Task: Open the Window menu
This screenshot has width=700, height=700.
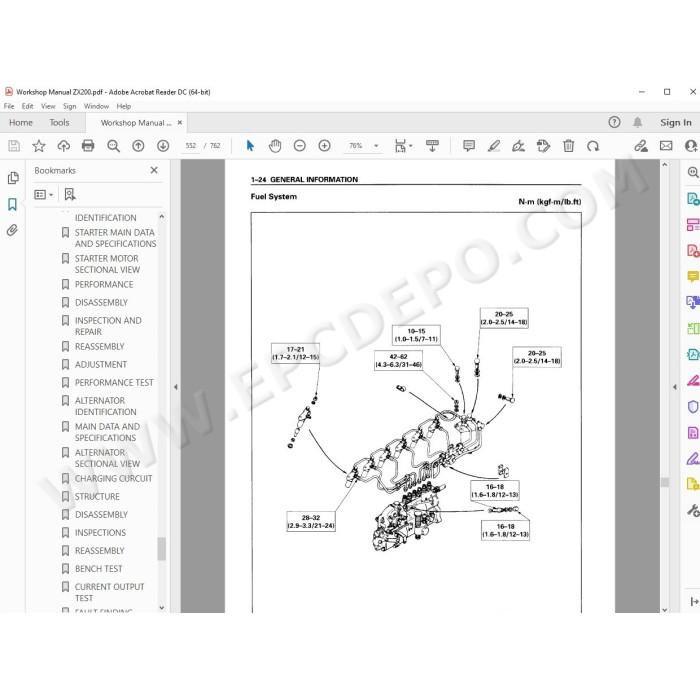Action: tap(96, 106)
